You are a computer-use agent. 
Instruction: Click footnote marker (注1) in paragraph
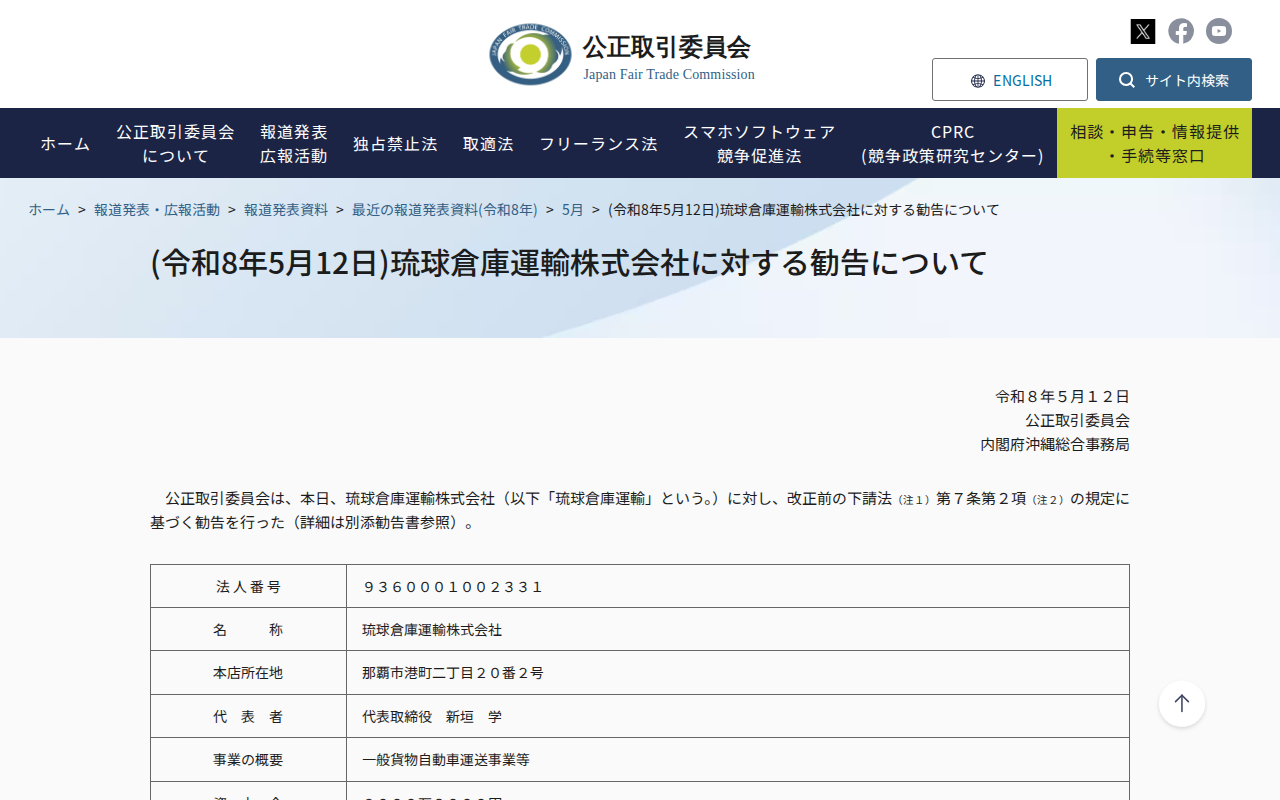[x=914, y=499]
